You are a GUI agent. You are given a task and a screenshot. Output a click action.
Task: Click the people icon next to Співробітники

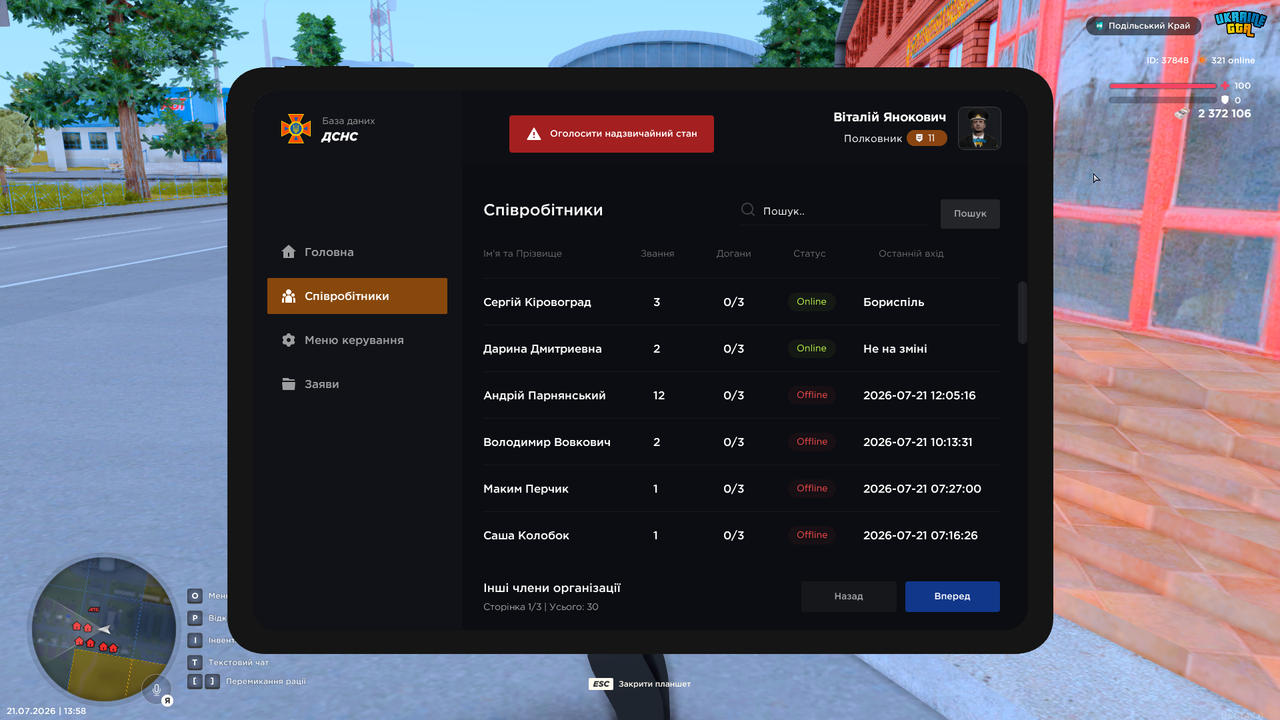pos(288,296)
